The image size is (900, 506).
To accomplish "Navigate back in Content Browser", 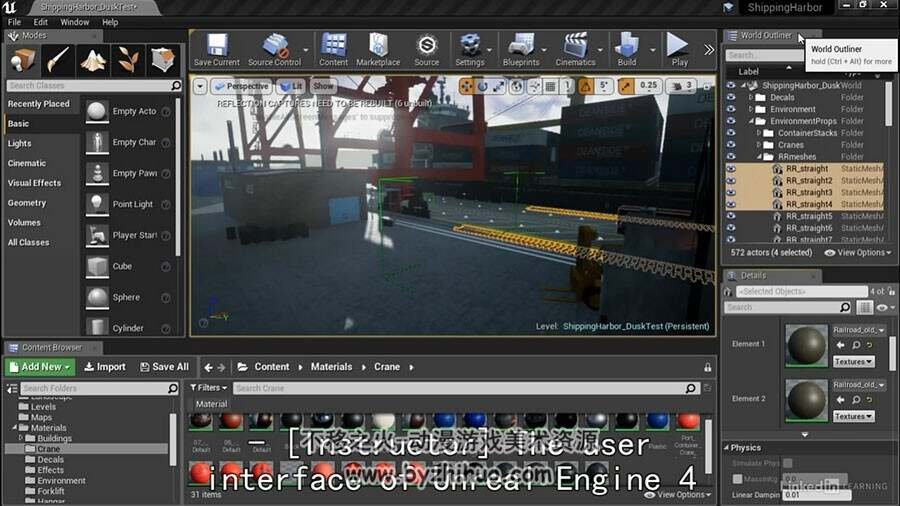I will click(208, 367).
